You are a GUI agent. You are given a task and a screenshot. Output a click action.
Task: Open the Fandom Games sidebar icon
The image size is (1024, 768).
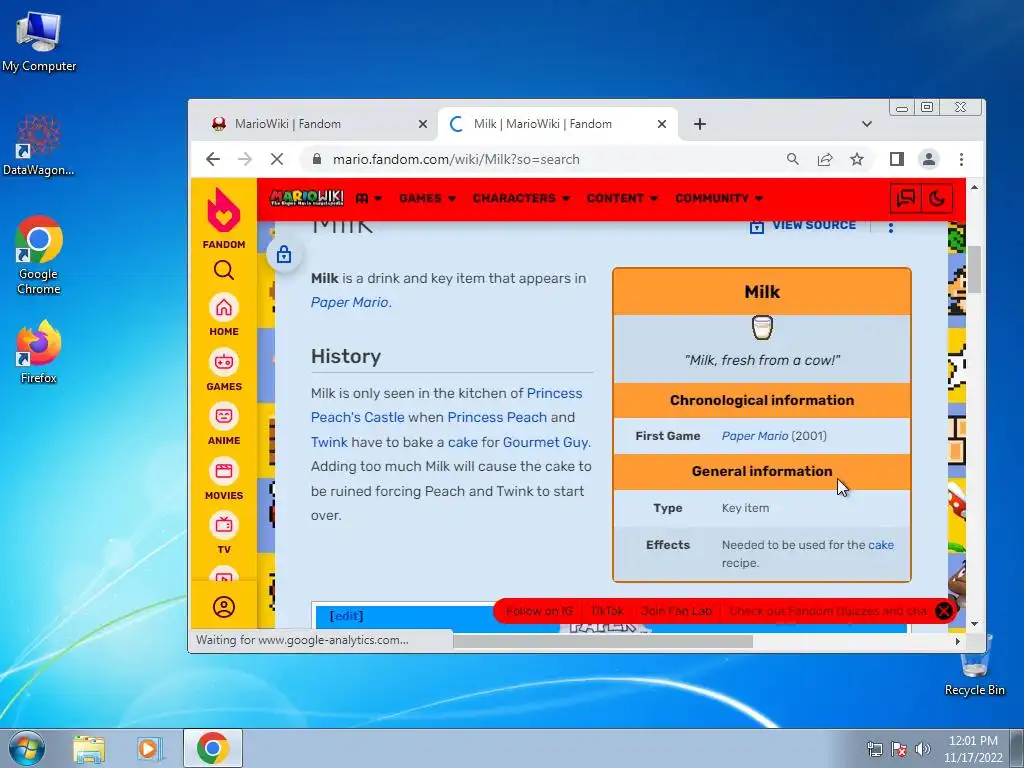tap(223, 362)
